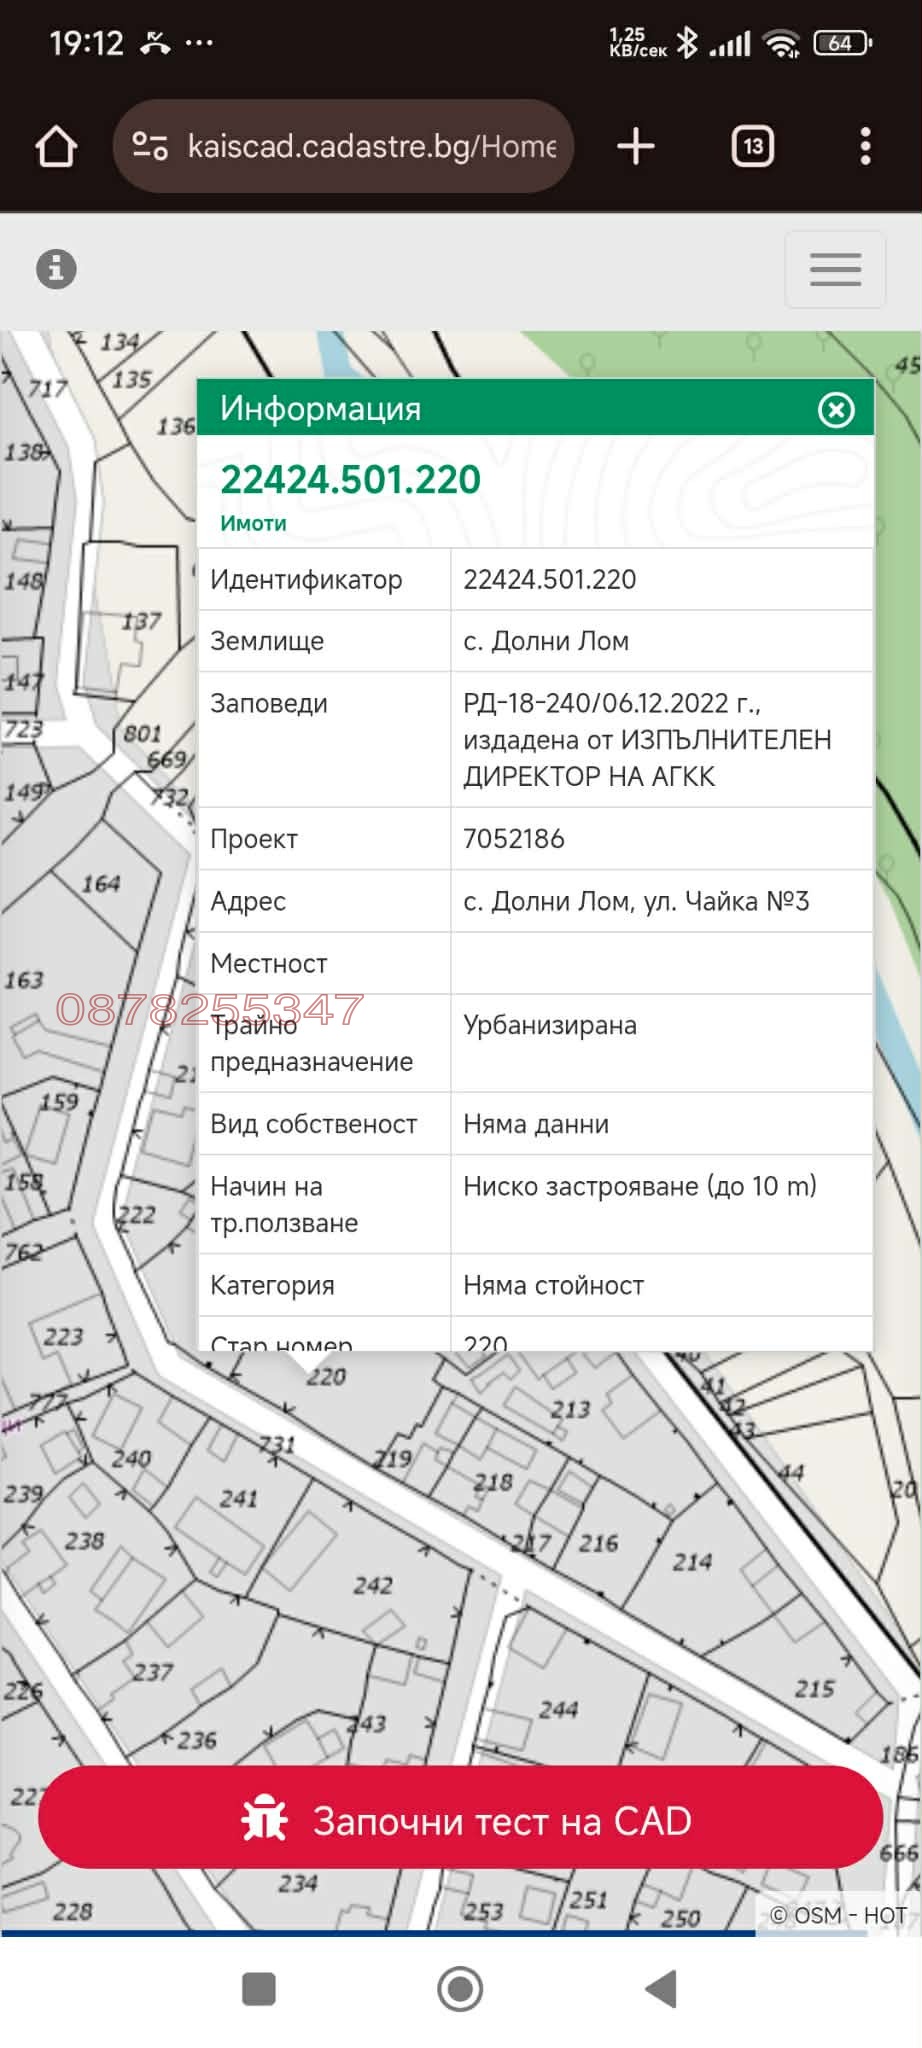The image size is (922, 2048).
Task: Close the Информация popup
Action: coord(836,410)
